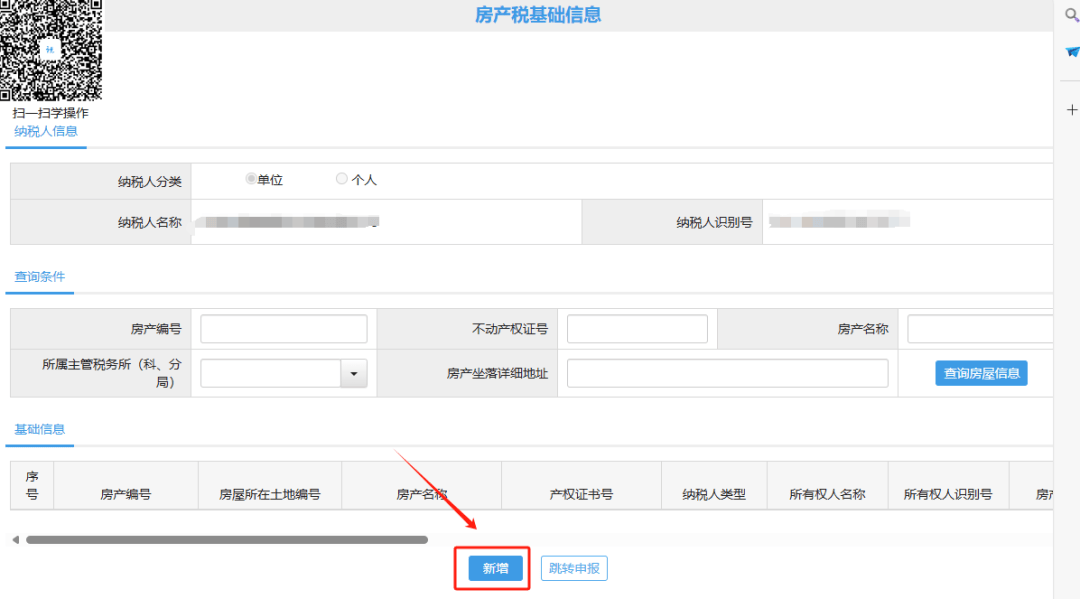This screenshot has width=1080, height=599.
Task: Click the plus icon on the right sidebar
Action: (1072, 110)
